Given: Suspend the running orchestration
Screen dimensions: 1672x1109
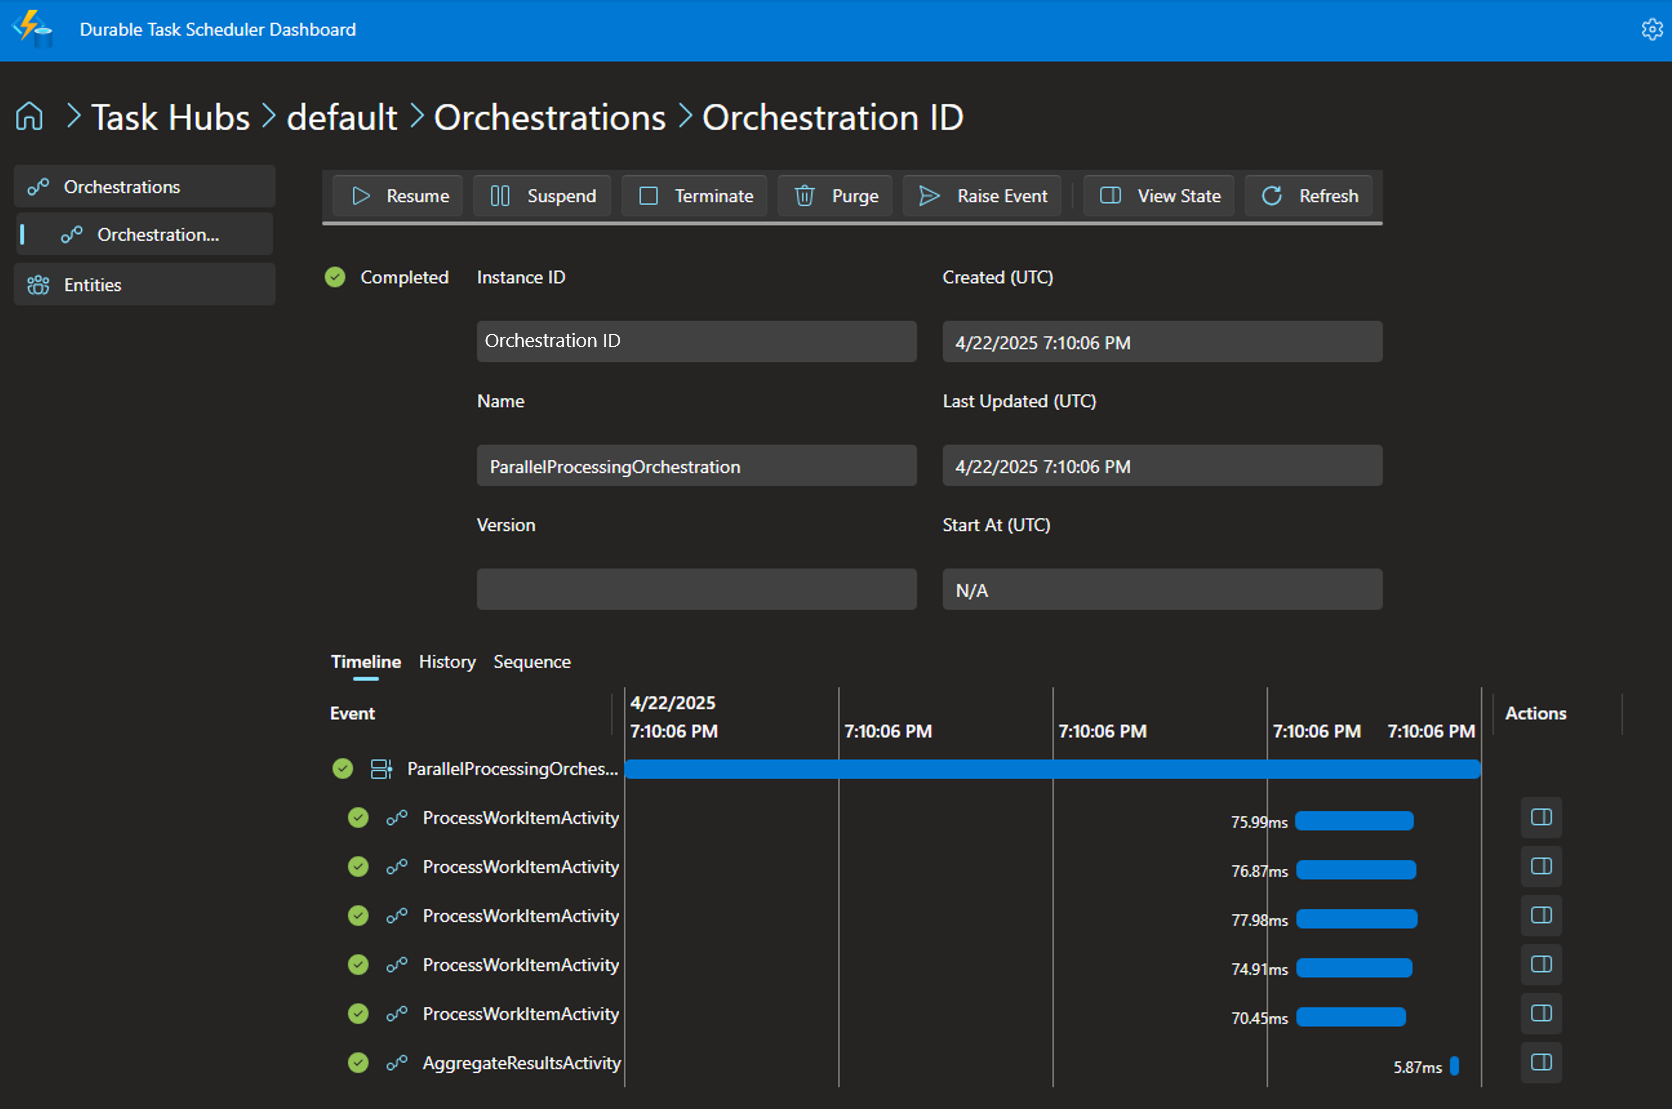Looking at the screenshot, I should [542, 195].
